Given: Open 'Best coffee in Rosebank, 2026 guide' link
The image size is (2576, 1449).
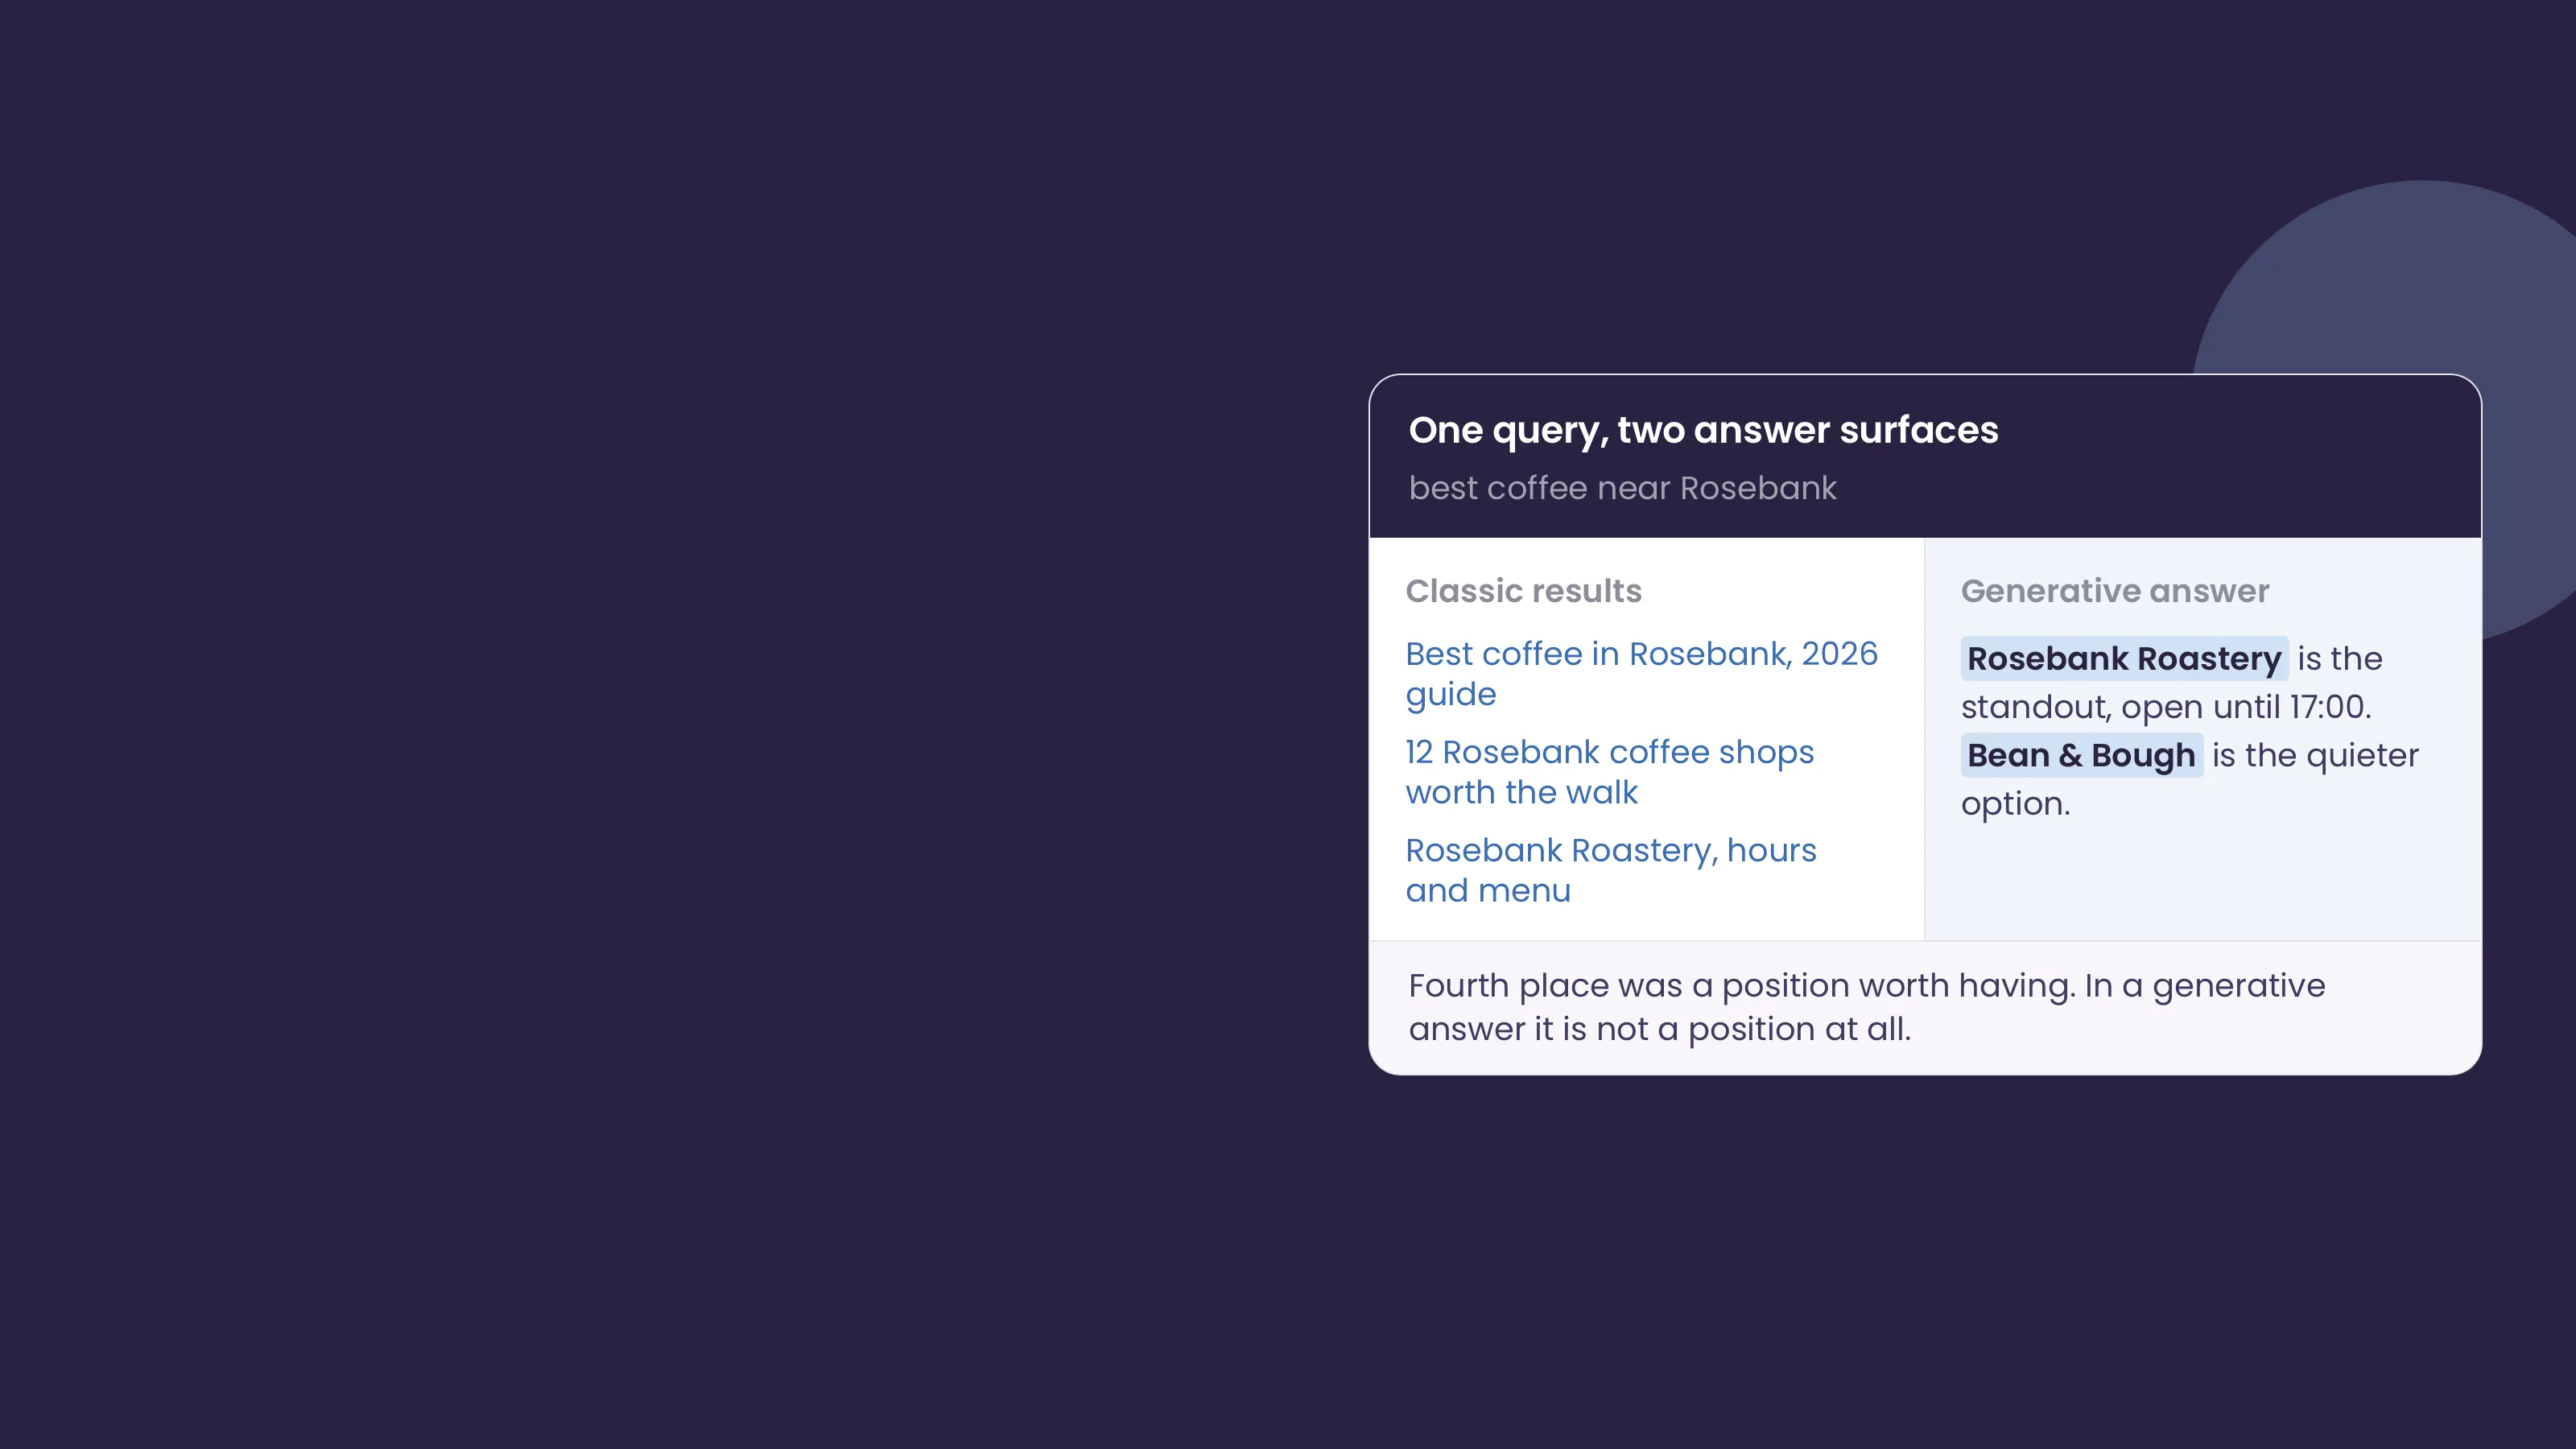Looking at the screenshot, I should click(x=1641, y=673).
